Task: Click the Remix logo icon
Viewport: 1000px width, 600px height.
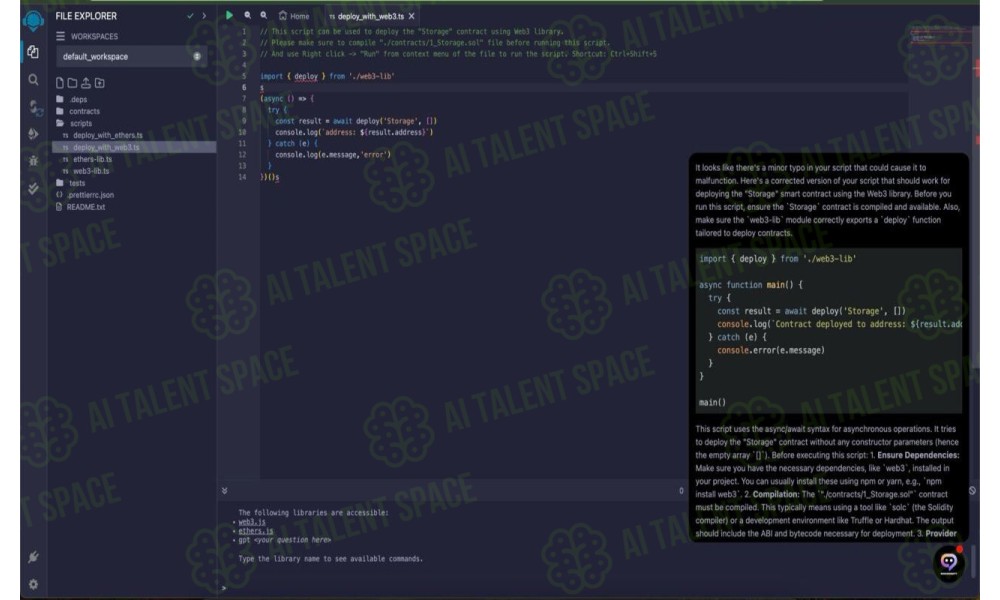Action: (33, 21)
